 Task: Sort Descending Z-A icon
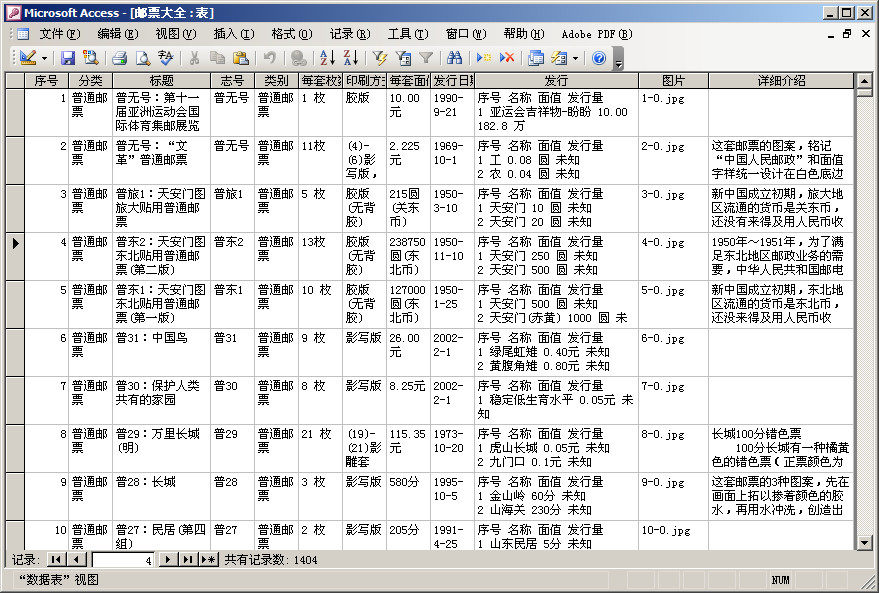[x=351, y=57]
